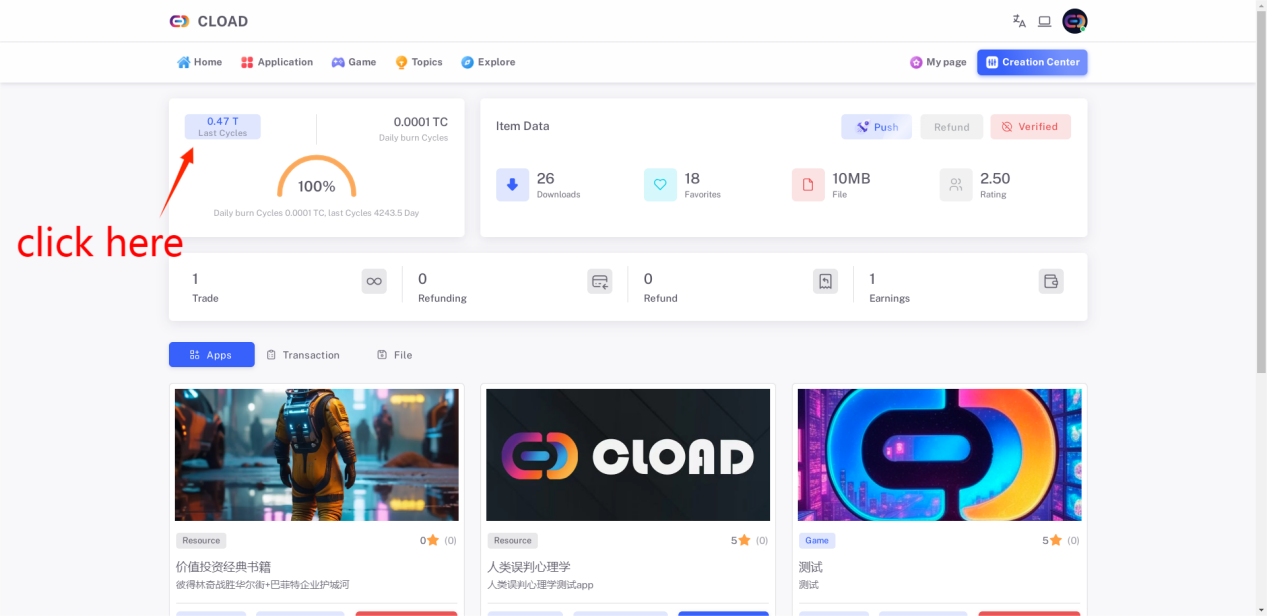Image resolution: width=1267 pixels, height=616 pixels.
Task: Go to the Home page
Action: (x=200, y=62)
